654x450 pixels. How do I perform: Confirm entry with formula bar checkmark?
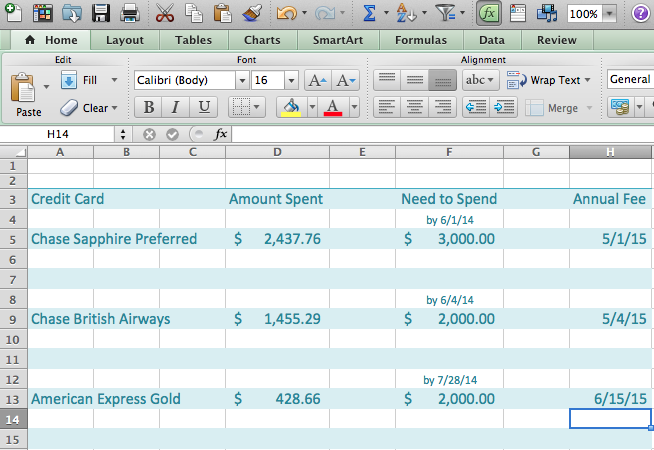172,134
